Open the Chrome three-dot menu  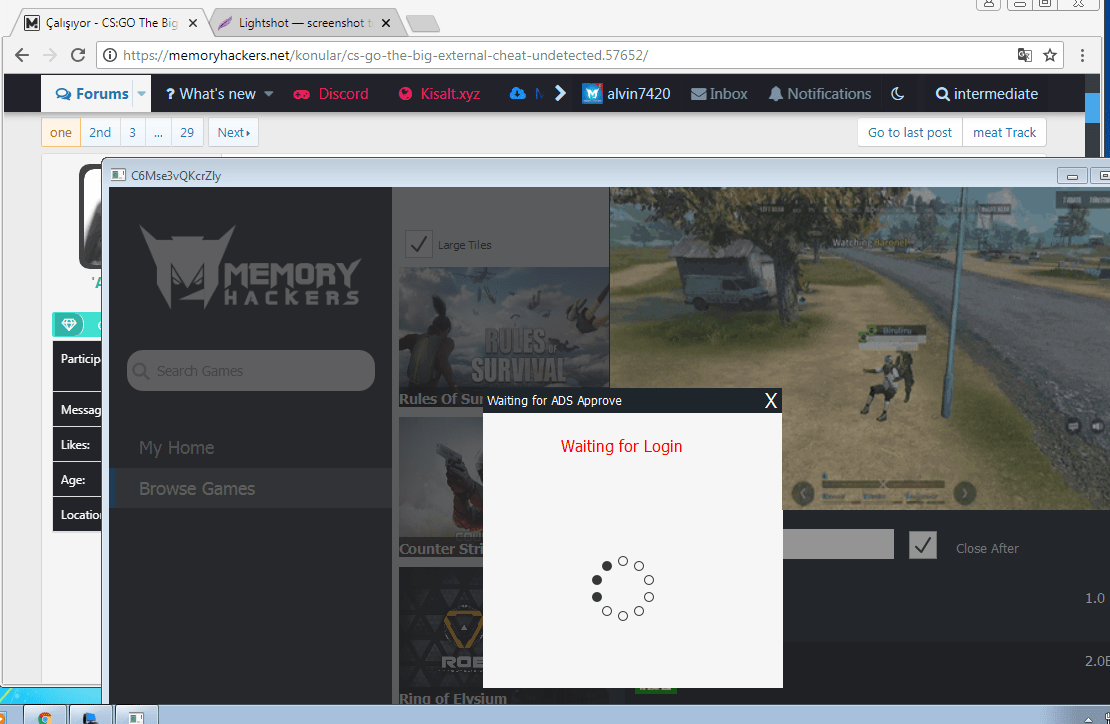coord(1082,55)
